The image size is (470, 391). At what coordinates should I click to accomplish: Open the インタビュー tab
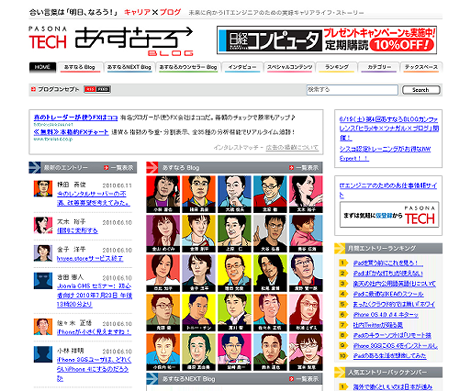pyautogui.click(x=242, y=67)
